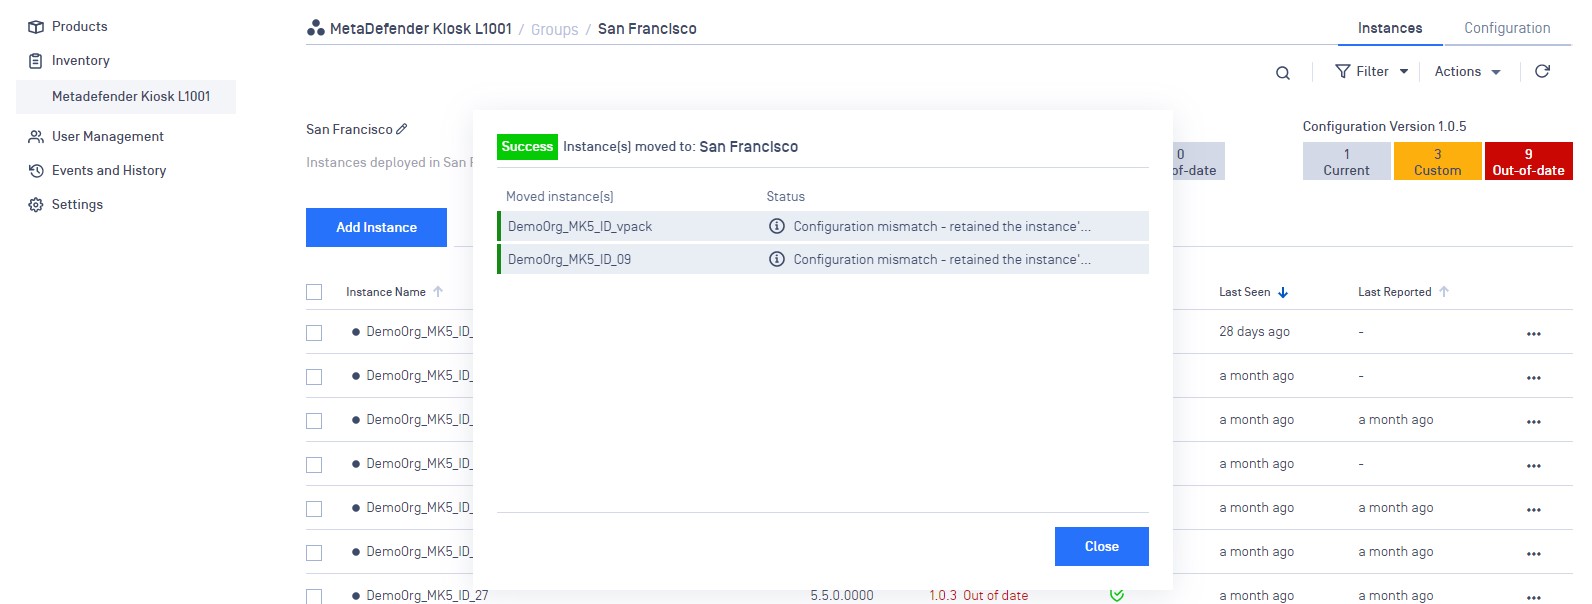
Task: Switch to the Instances tab
Action: point(1390,28)
